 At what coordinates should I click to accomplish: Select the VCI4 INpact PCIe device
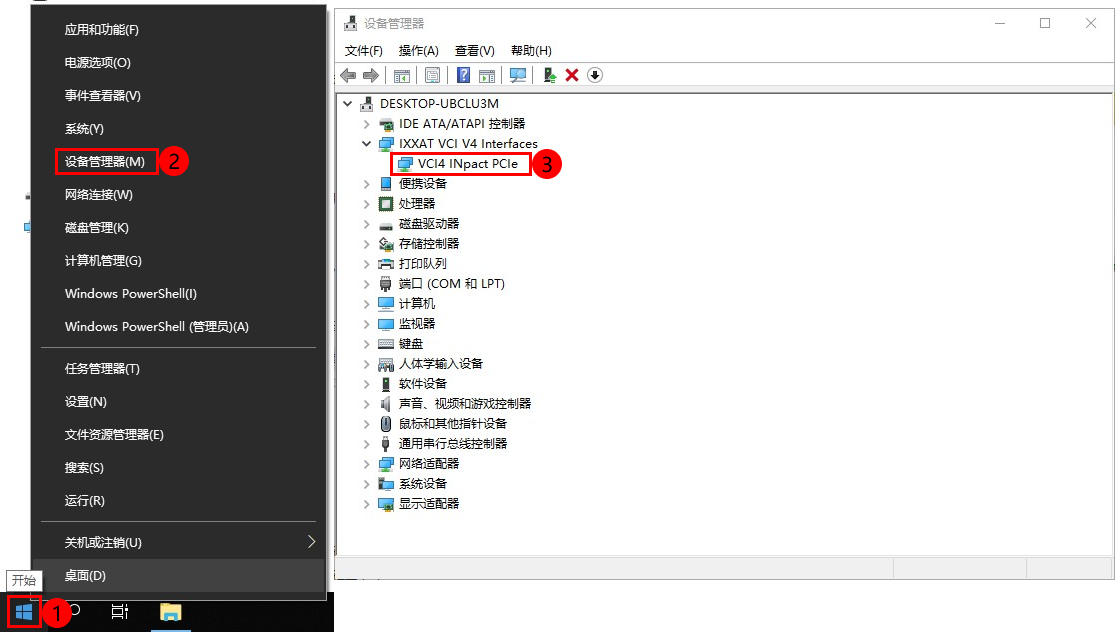[461, 164]
